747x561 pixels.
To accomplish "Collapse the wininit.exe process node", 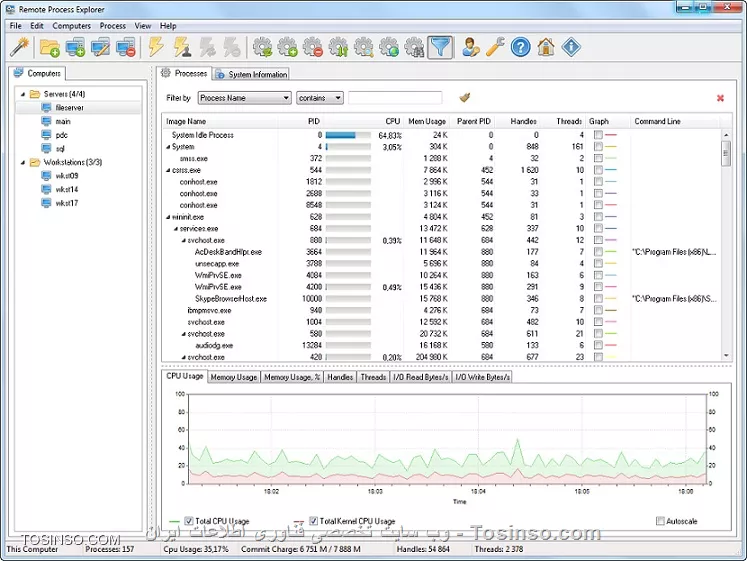I will (168, 217).
